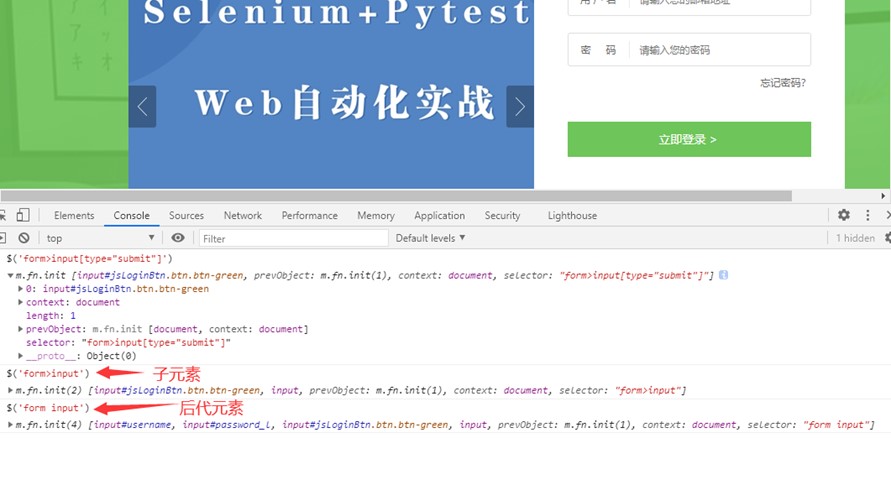Open the Console tab
Viewport: 891px width, 485px height.
(131, 215)
